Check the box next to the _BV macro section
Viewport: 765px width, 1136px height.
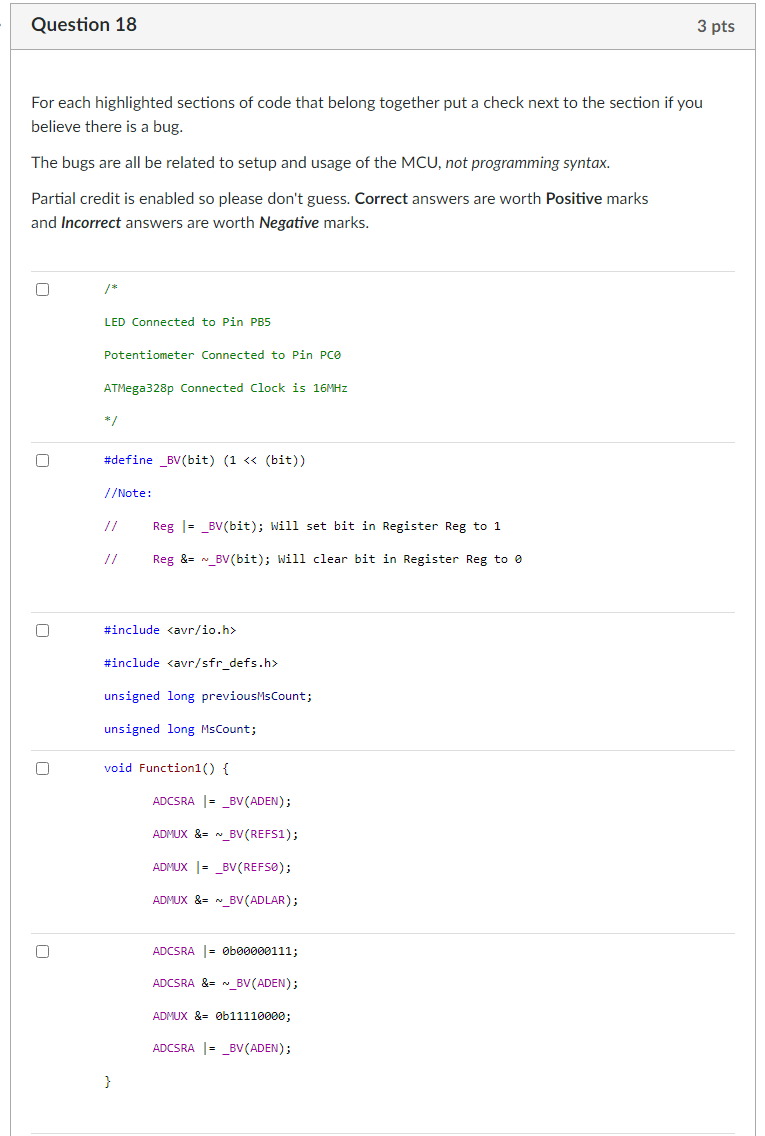tap(41, 459)
